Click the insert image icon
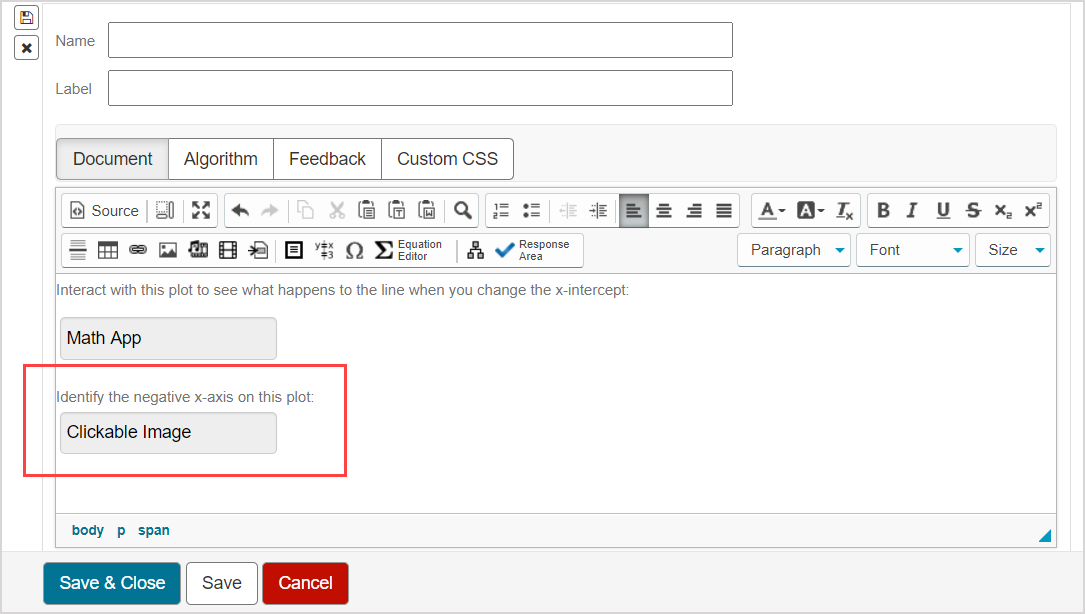1085x614 pixels. tap(168, 250)
